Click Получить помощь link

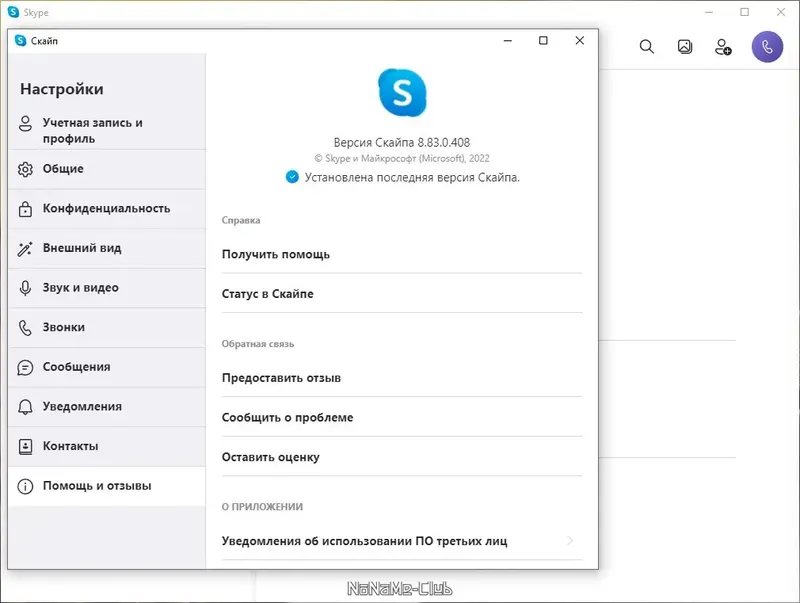pos(402,254)
